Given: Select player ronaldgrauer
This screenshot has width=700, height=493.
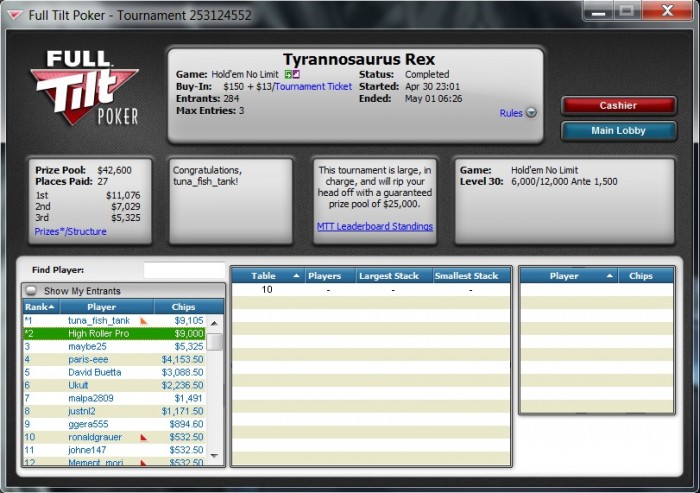Looking at the screenshot, I should [114, 437].
